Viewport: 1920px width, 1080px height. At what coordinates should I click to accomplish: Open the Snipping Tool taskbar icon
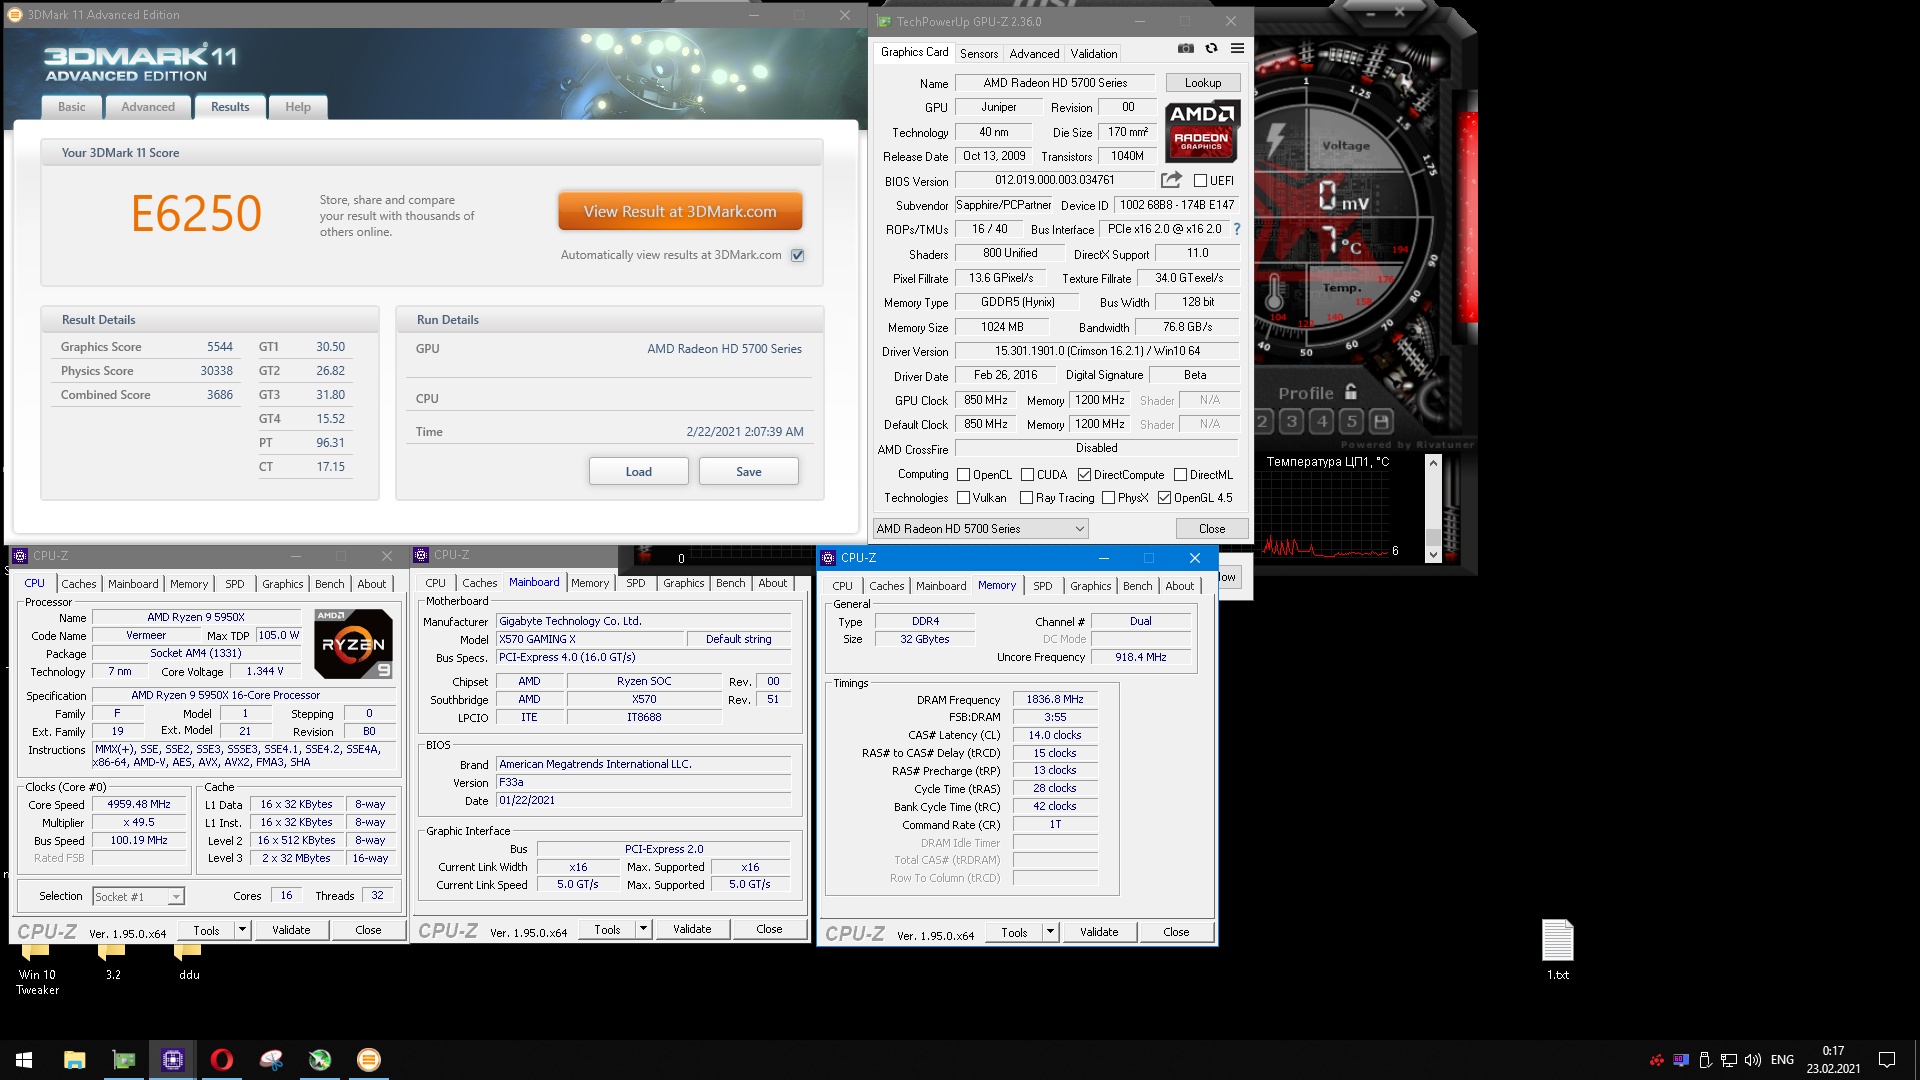pos(271,1060)
